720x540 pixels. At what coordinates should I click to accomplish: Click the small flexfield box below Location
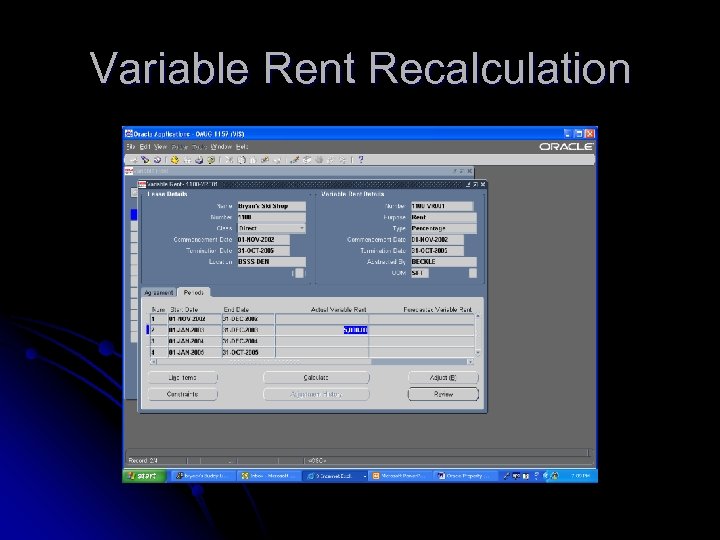(299, 273)
